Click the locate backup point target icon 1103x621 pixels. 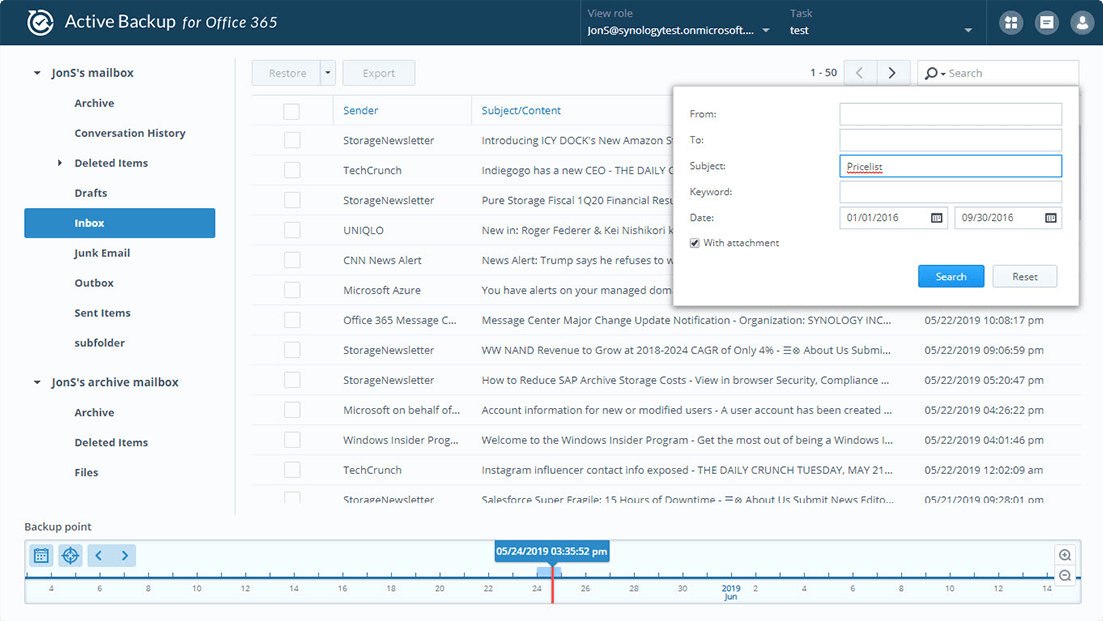click(70, 556)
